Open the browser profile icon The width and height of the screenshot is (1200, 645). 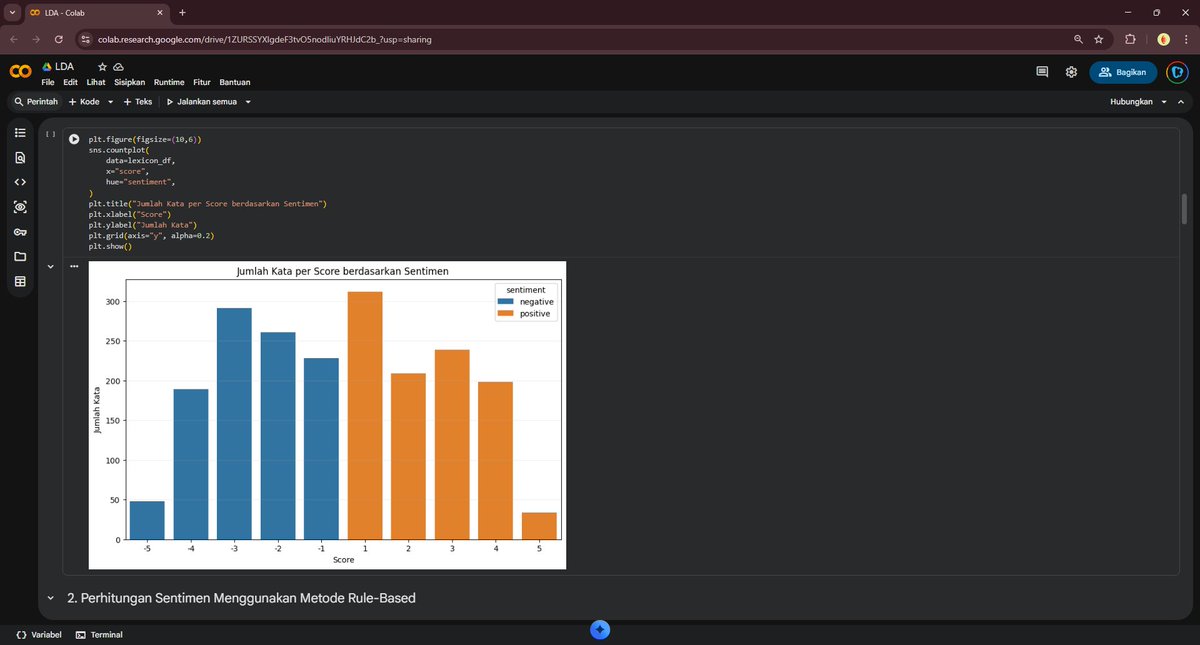coord(1163,39)
